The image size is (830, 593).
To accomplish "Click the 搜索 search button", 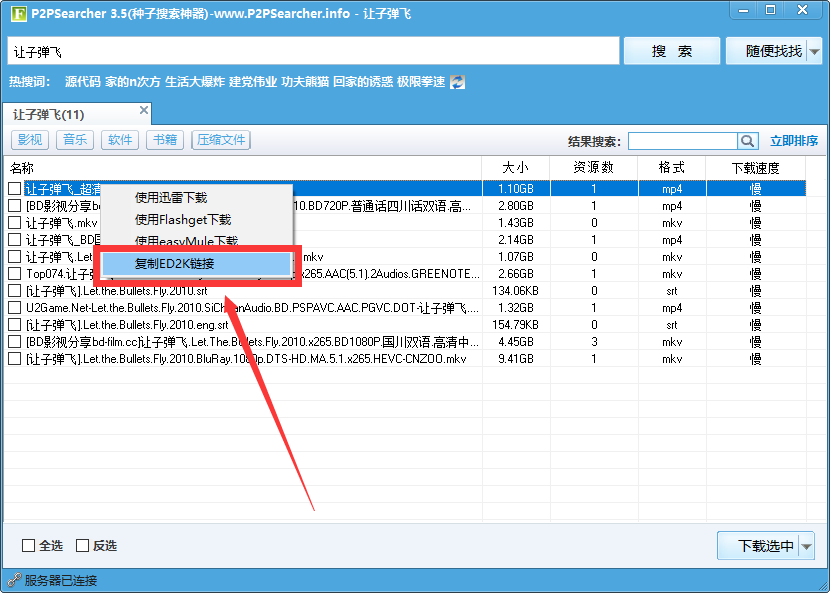I will [x=672, y=51].
